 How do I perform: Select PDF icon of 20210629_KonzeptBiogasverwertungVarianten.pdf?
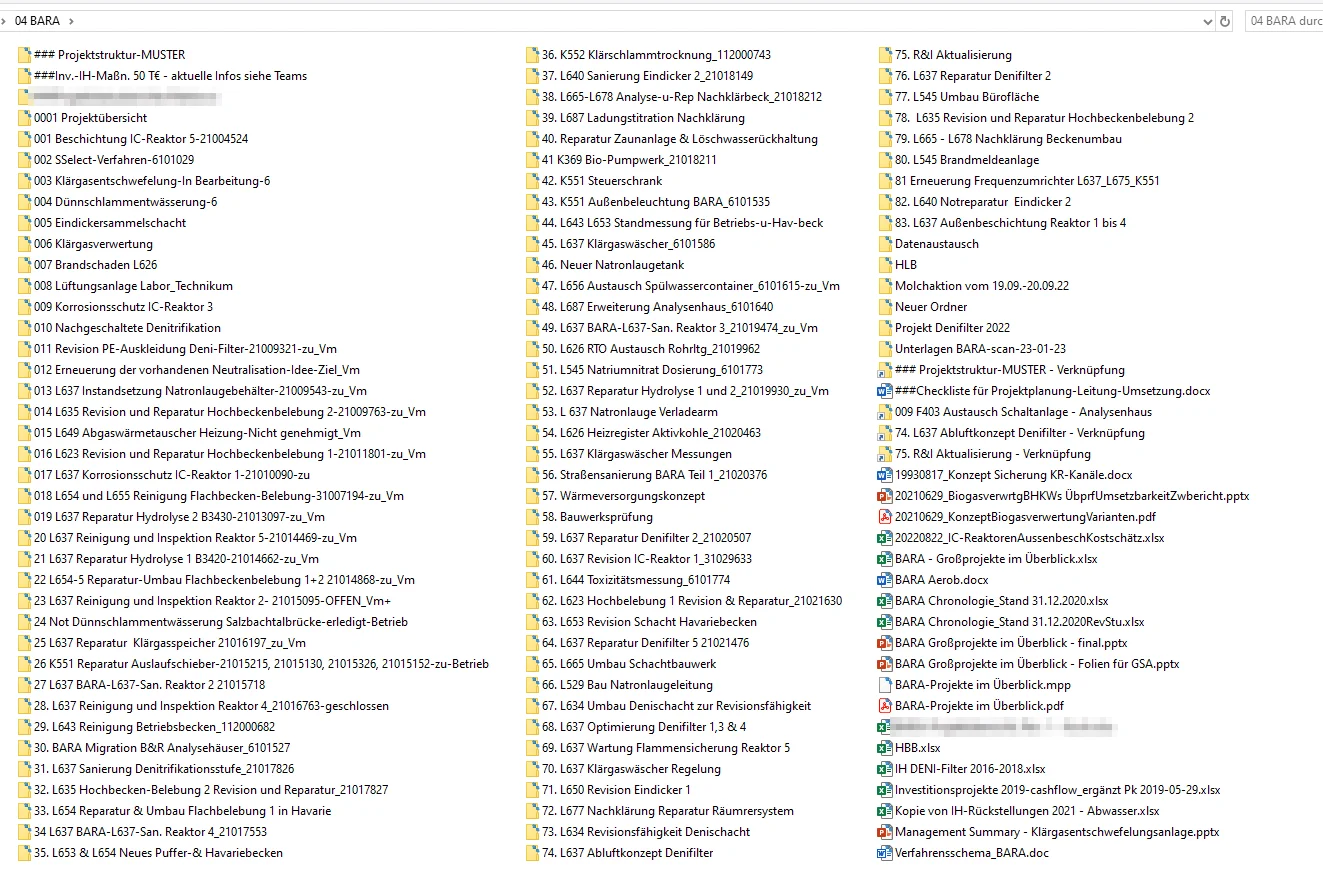884,517
